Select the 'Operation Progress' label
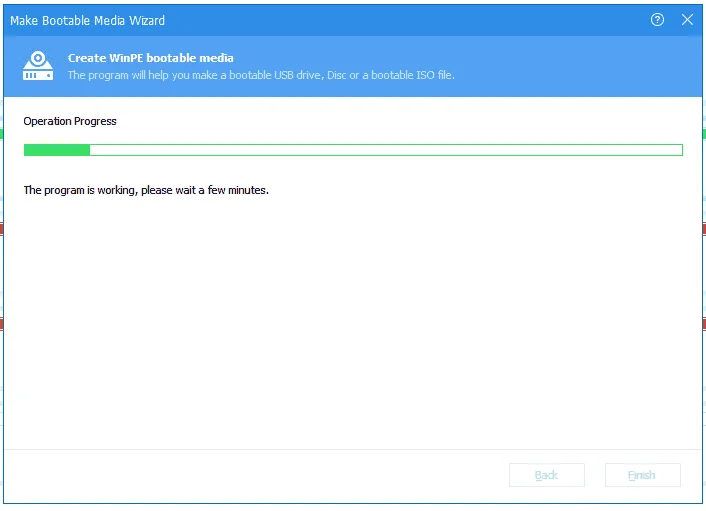Screen dimensions: 706x511 tap(70, 121)
